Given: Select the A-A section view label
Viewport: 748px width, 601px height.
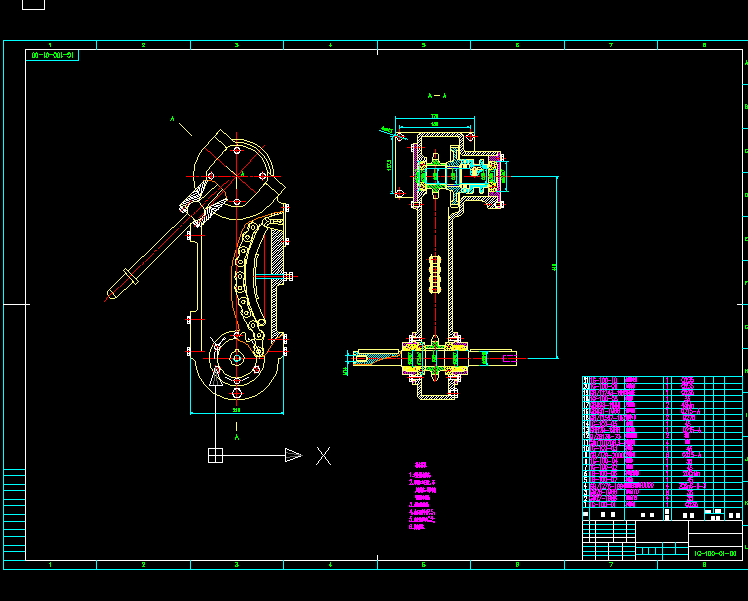Looking at the screenshot, I should [437, 96].
